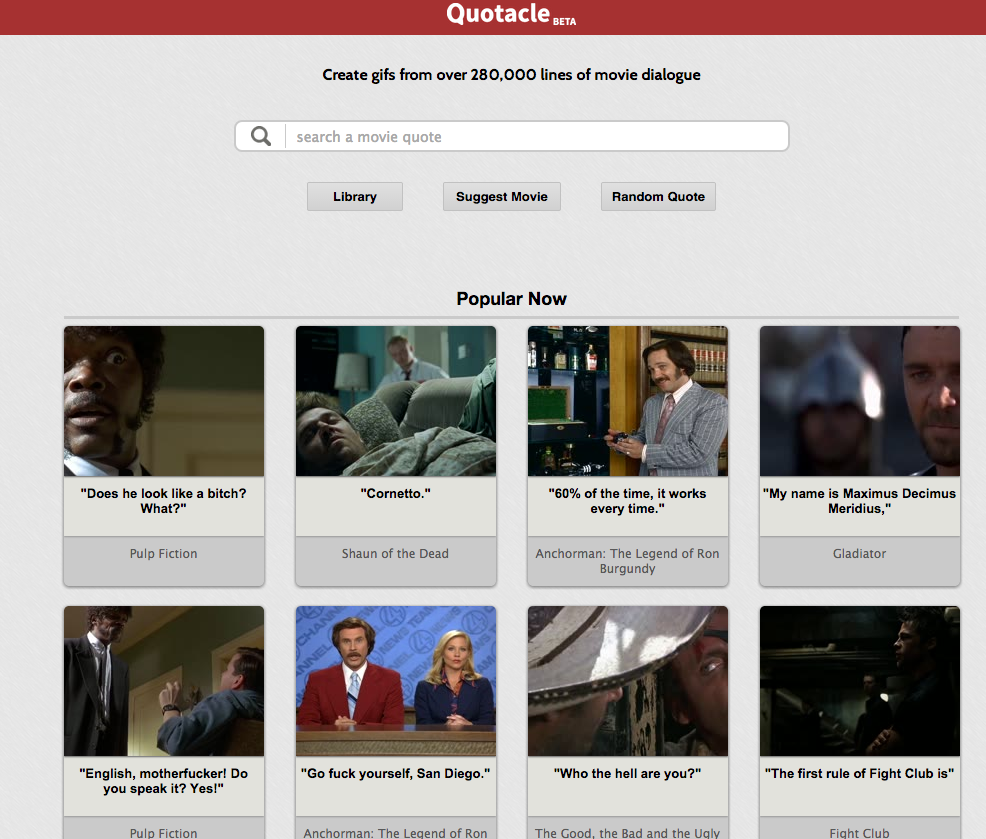Click the Gladiator movie title
Image resolution: width=986 pixels, height=839 pixels.
(x=860, y=554)
